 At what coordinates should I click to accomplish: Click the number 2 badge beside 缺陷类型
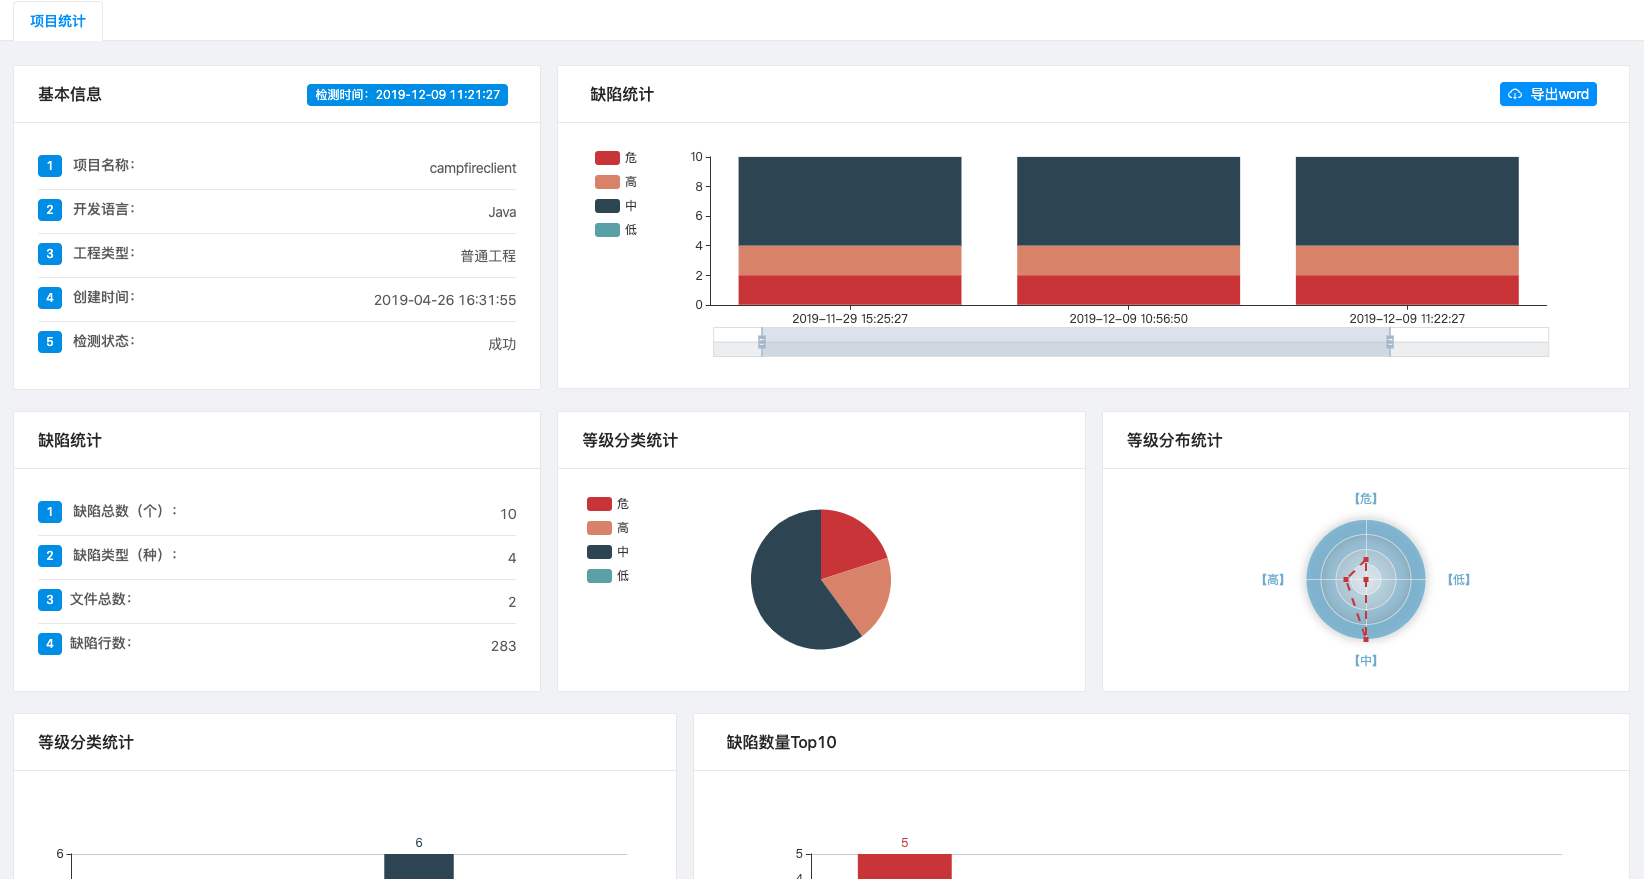coord(50,556)
